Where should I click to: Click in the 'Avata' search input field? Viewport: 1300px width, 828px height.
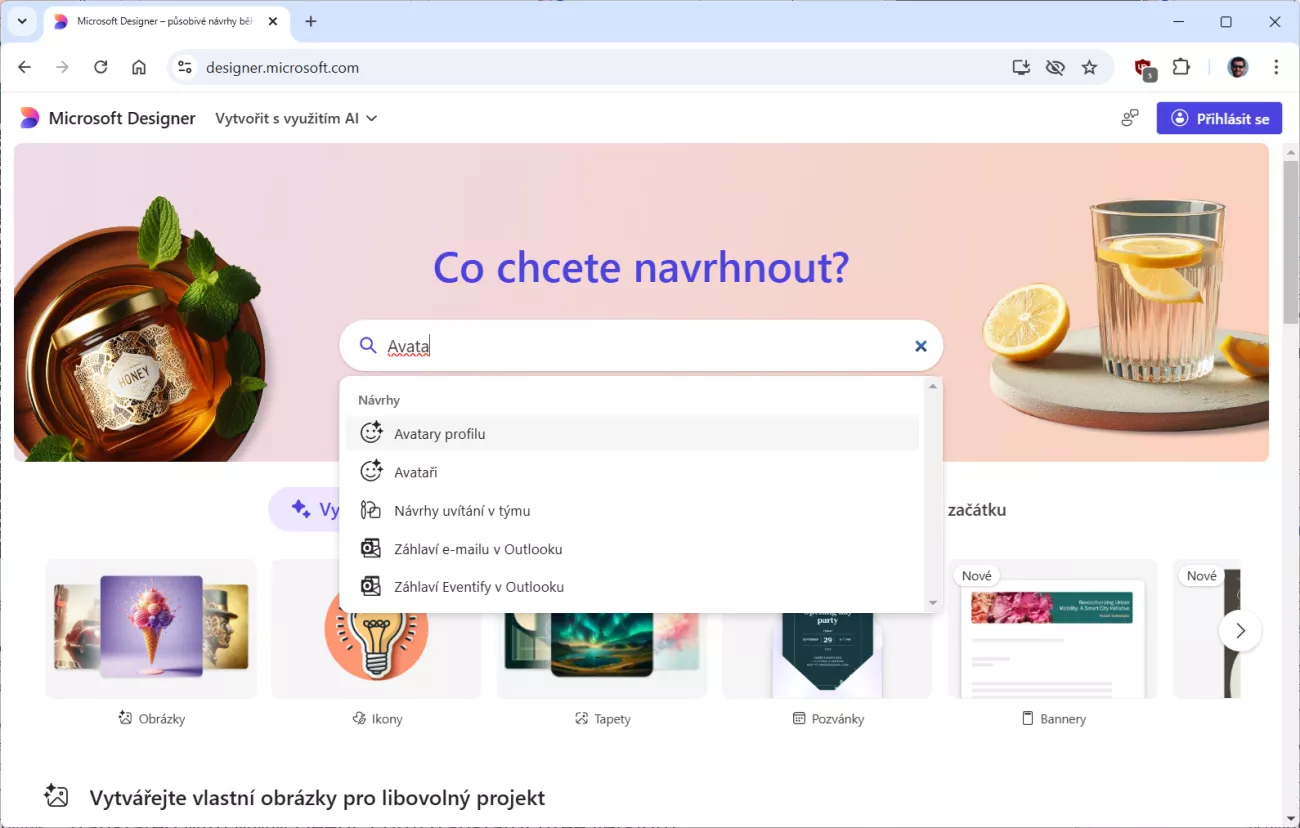coord(640,346)
